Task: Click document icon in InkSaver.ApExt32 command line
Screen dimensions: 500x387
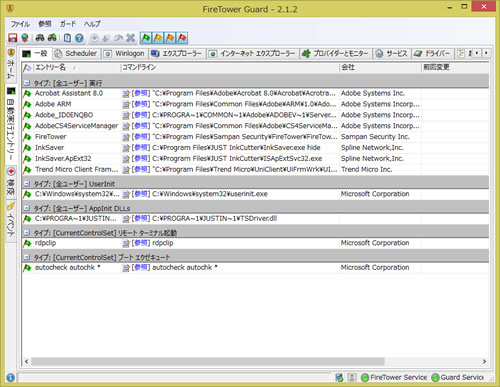Action: click(x=126, y=159)
